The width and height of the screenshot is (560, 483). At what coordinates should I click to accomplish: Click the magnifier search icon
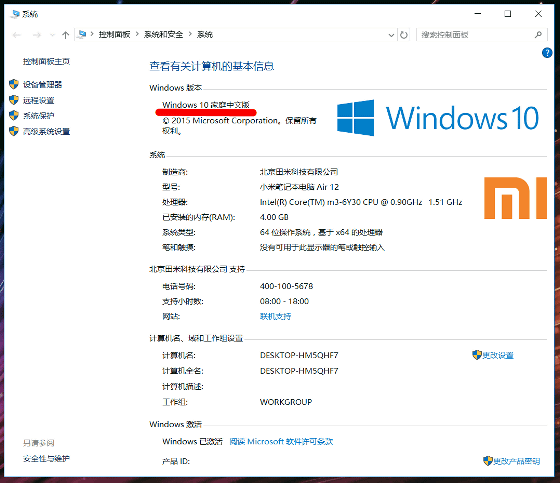tap(538, 35)
